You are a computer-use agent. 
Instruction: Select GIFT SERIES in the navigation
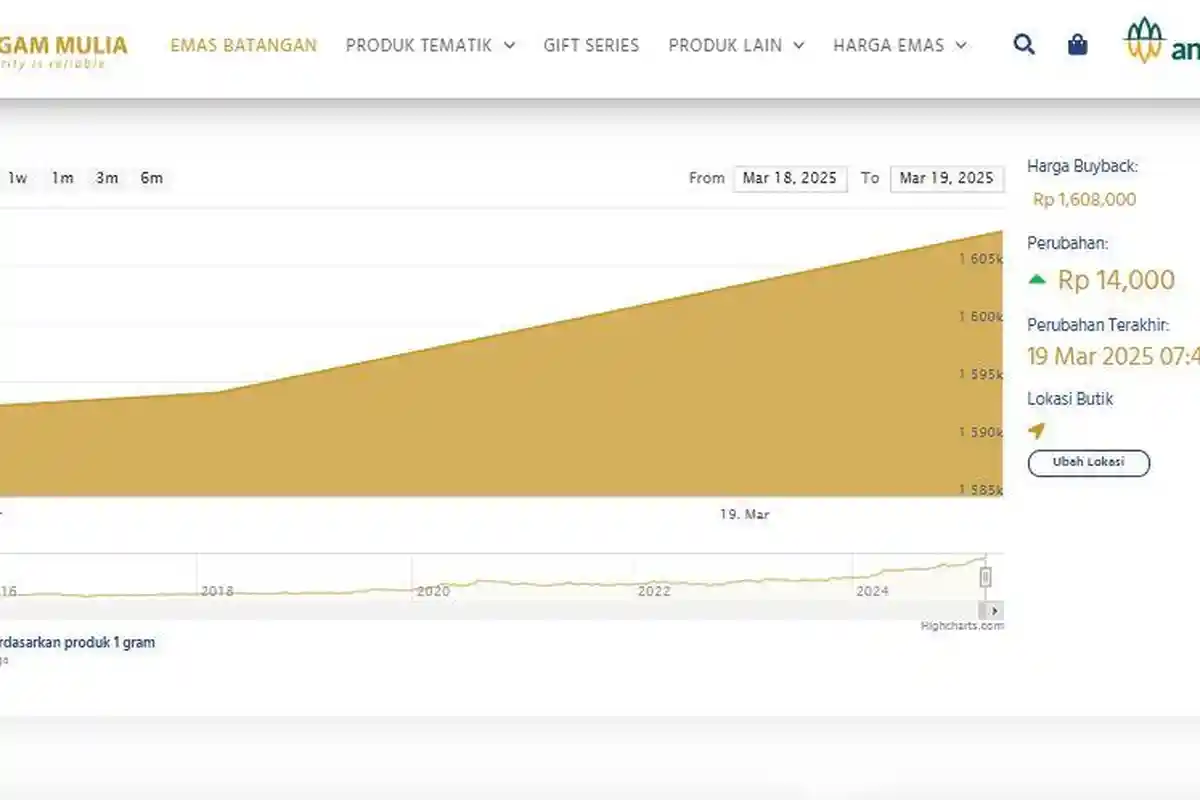(590, 45)
